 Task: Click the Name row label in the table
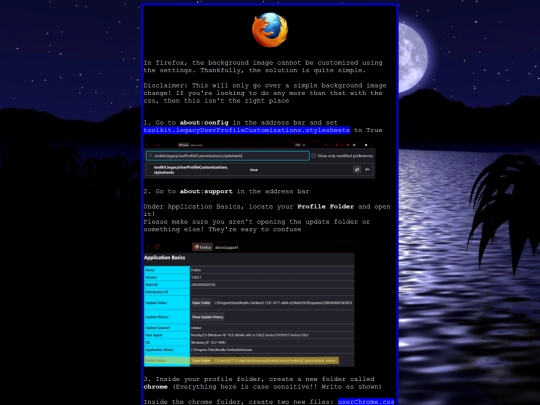click(150, 270)
